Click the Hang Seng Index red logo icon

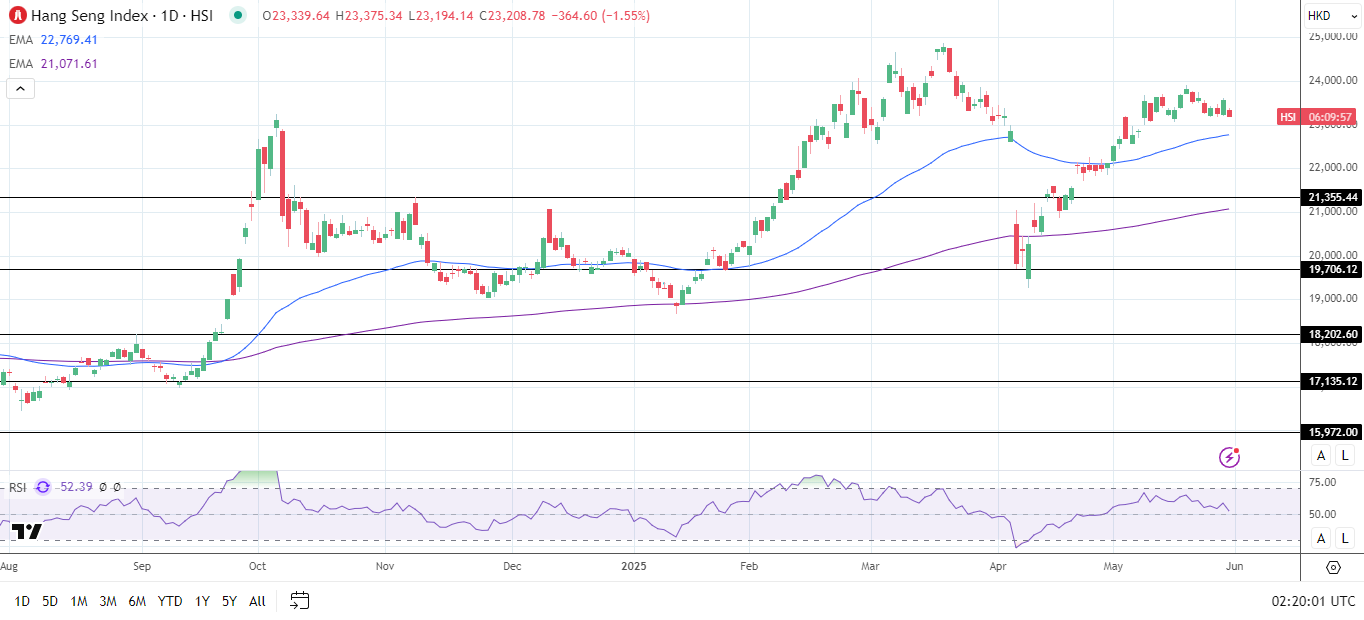16,16
